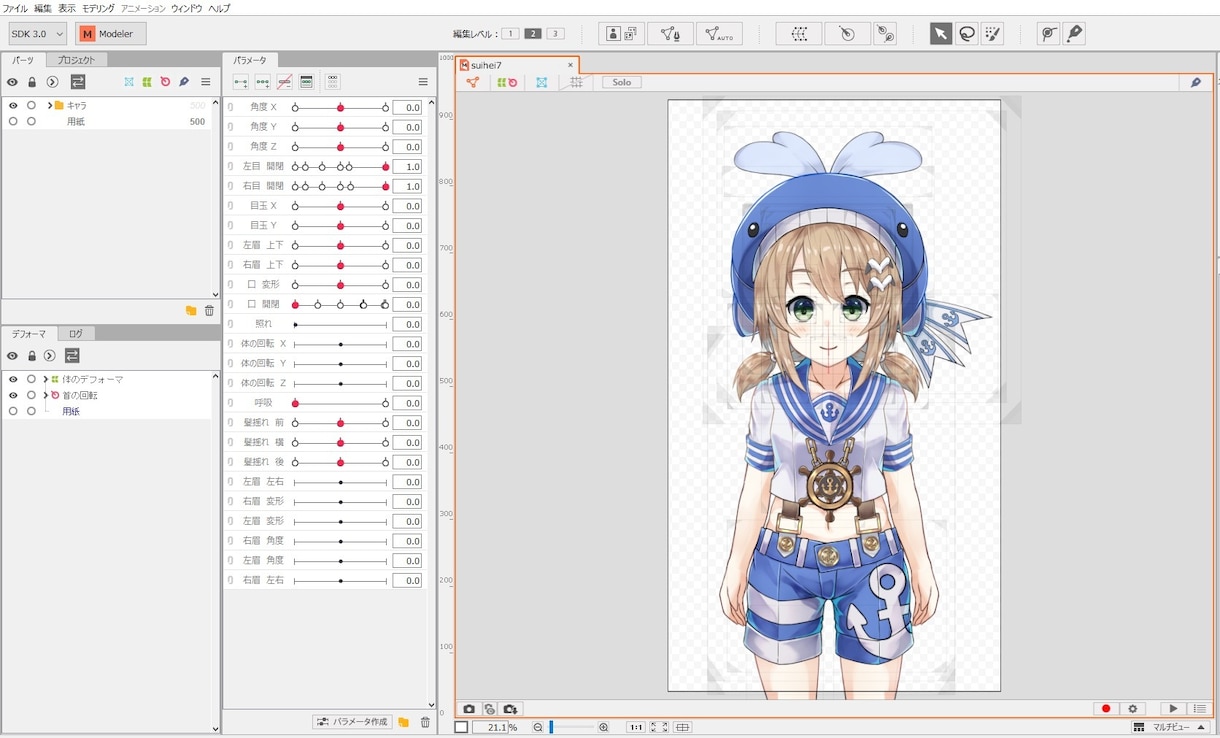This screenshot has height=738, width=1220.
Task: Expand the 首の回転 deformer node
Action: (x=45, y=395)
